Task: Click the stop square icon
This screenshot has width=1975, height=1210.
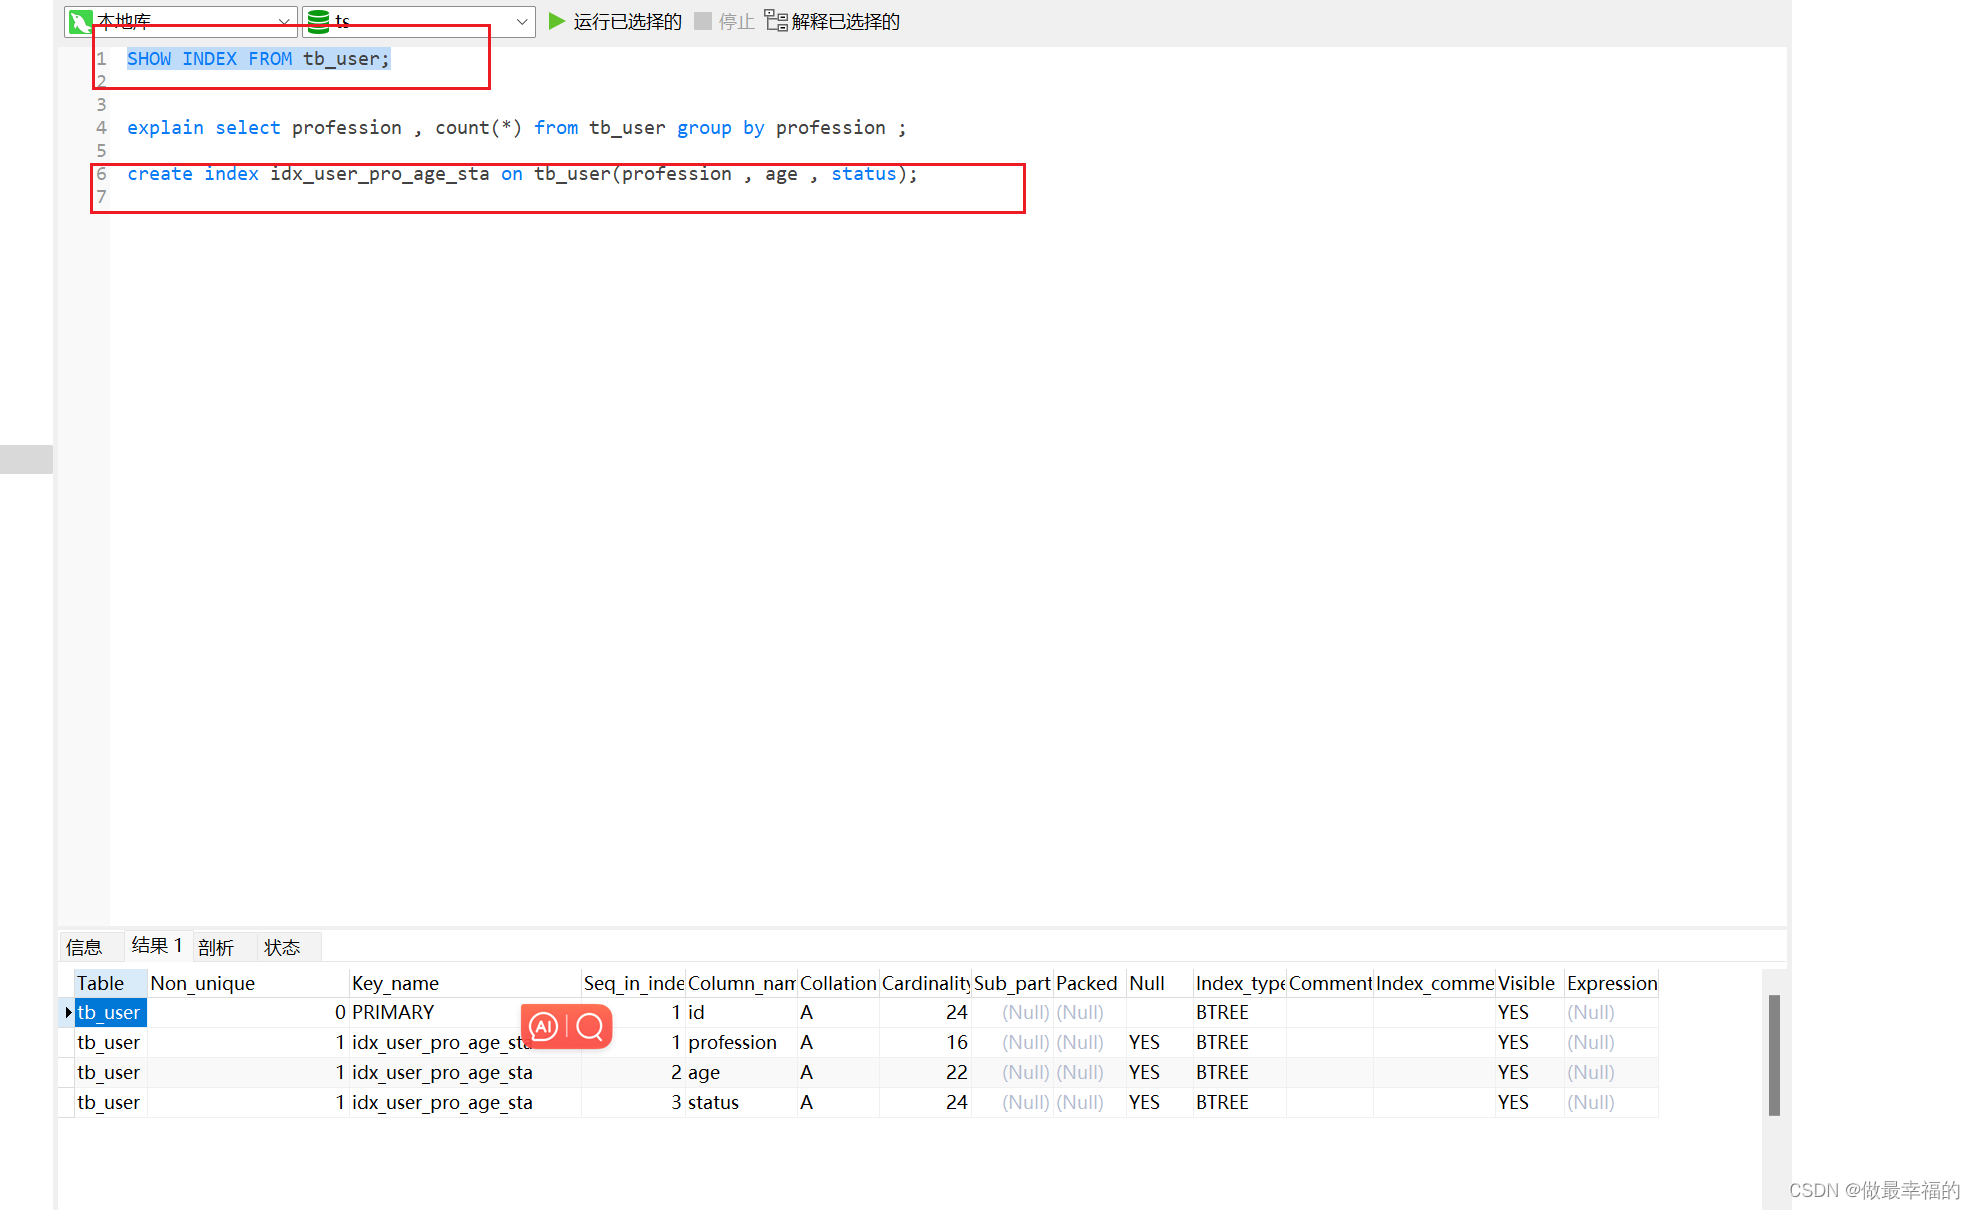Action: pyautogui.click(x=703, y=21)
